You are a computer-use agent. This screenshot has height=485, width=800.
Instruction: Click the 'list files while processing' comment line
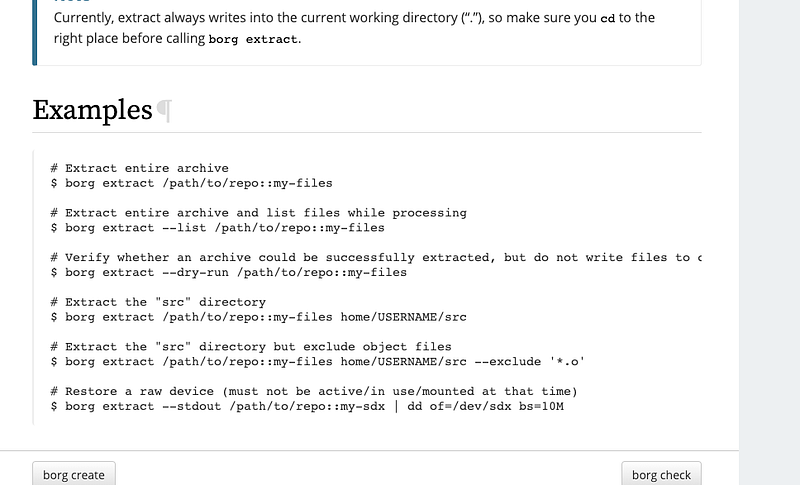pos(258,213)
